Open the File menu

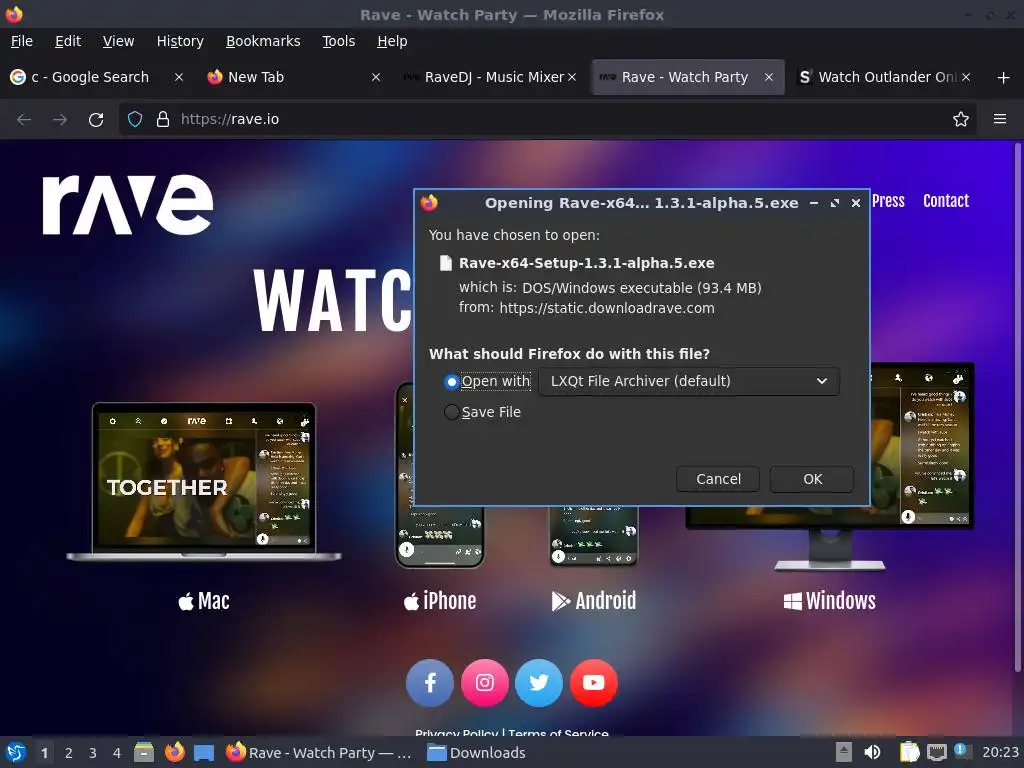coord(22,41)
